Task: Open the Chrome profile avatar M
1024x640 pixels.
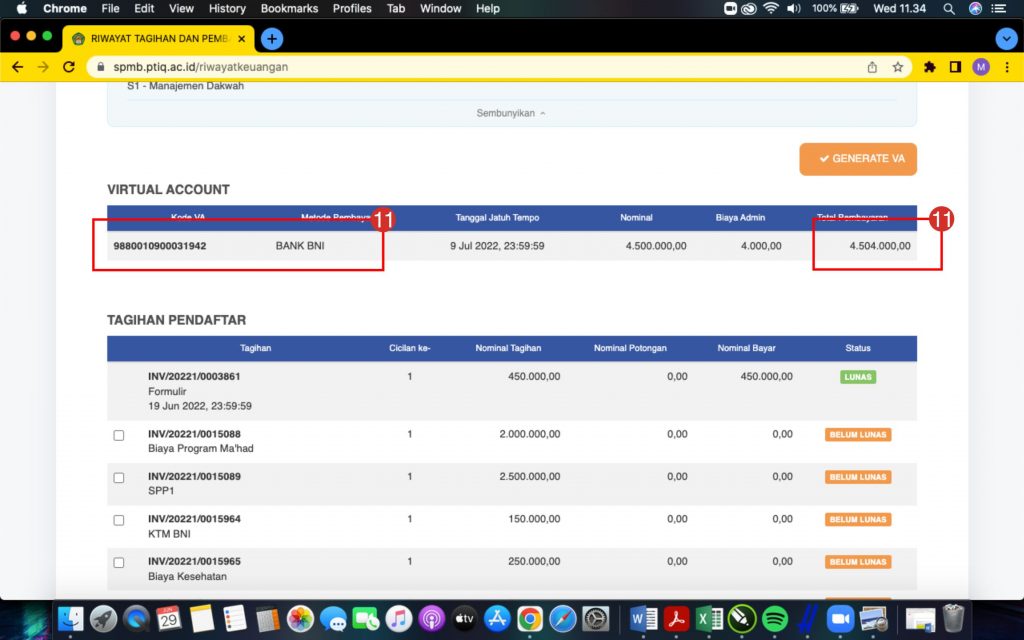Action: coord(980,67)
